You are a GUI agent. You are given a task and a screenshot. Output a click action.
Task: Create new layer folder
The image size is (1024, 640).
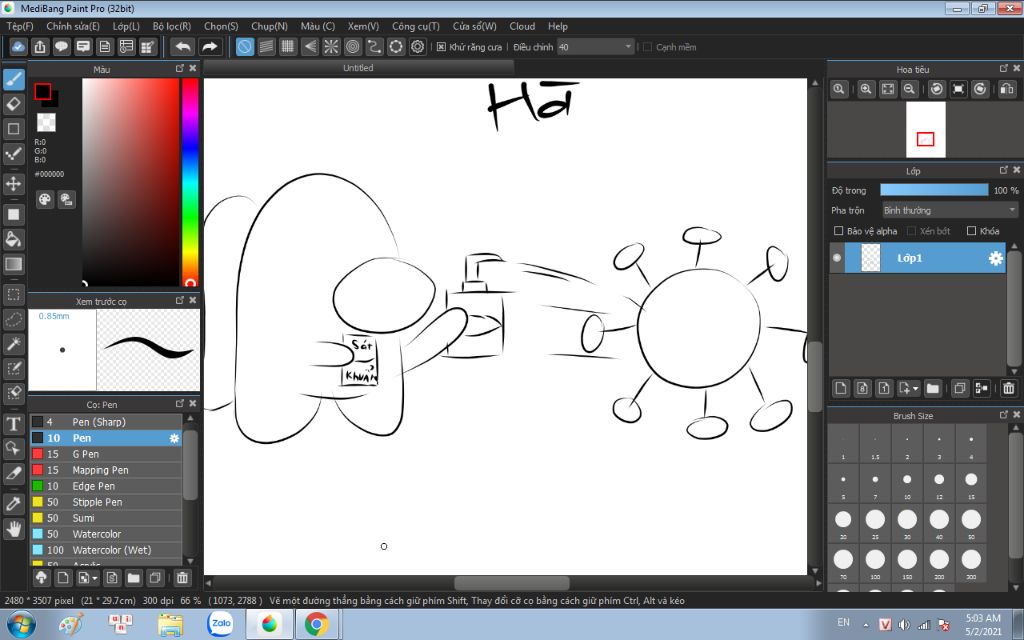933,389
